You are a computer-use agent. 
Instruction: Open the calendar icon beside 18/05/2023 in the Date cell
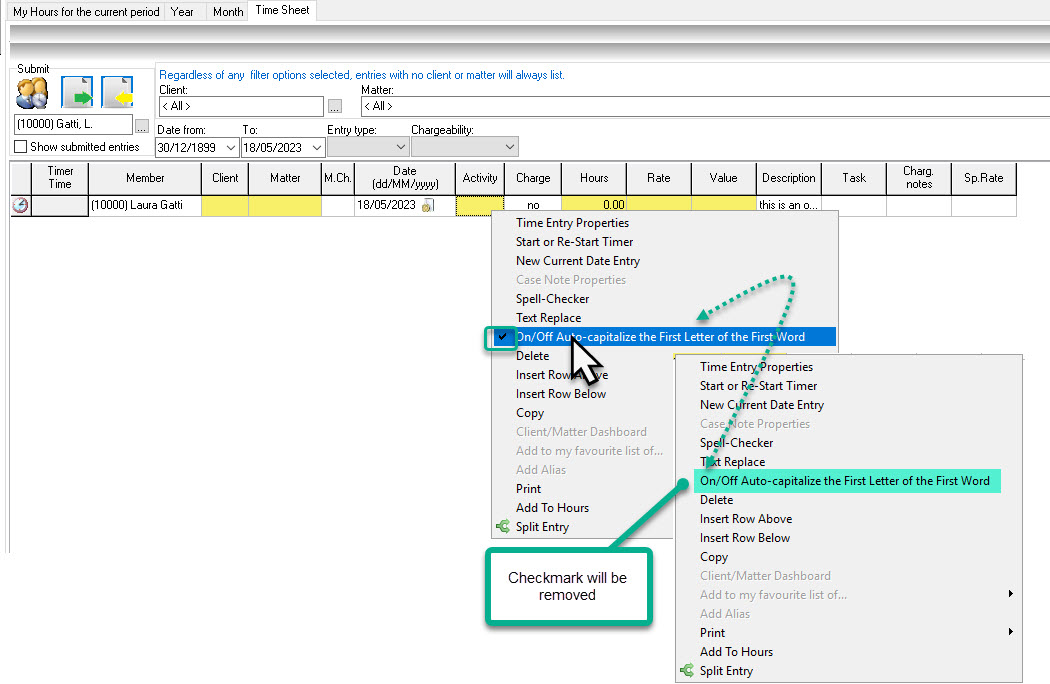pos(427,206)
